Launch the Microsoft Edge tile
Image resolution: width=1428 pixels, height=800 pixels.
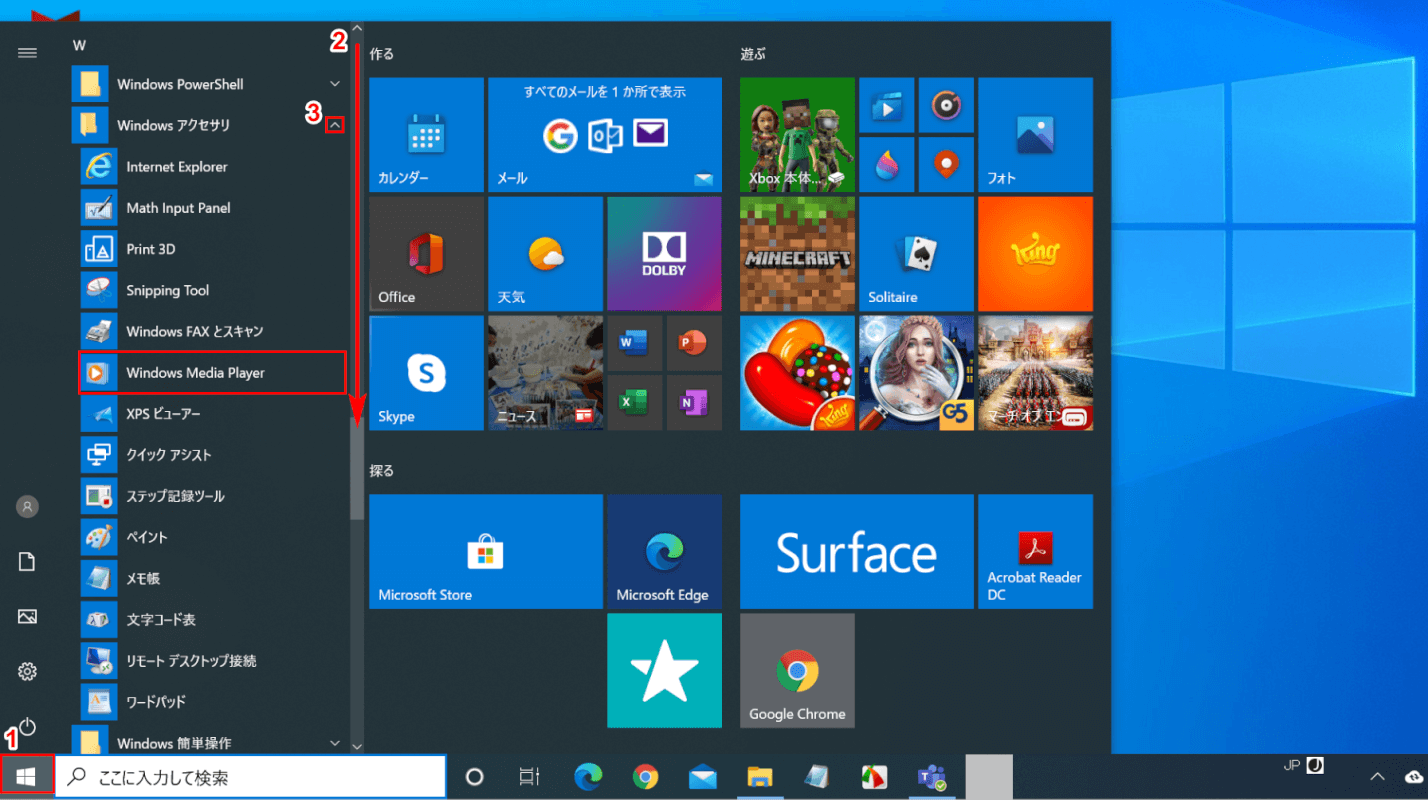[664, 551]
